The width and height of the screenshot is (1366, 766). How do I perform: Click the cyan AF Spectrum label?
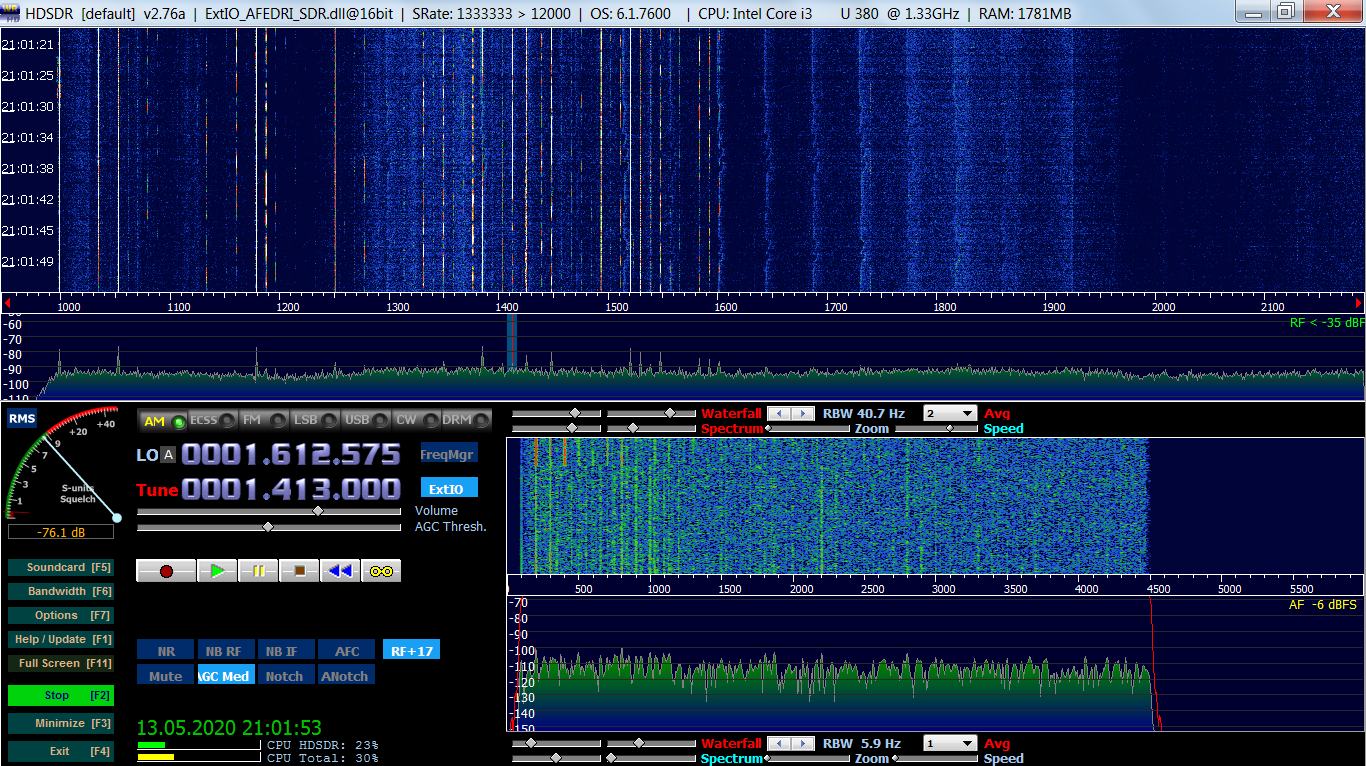tap(732, 759)
